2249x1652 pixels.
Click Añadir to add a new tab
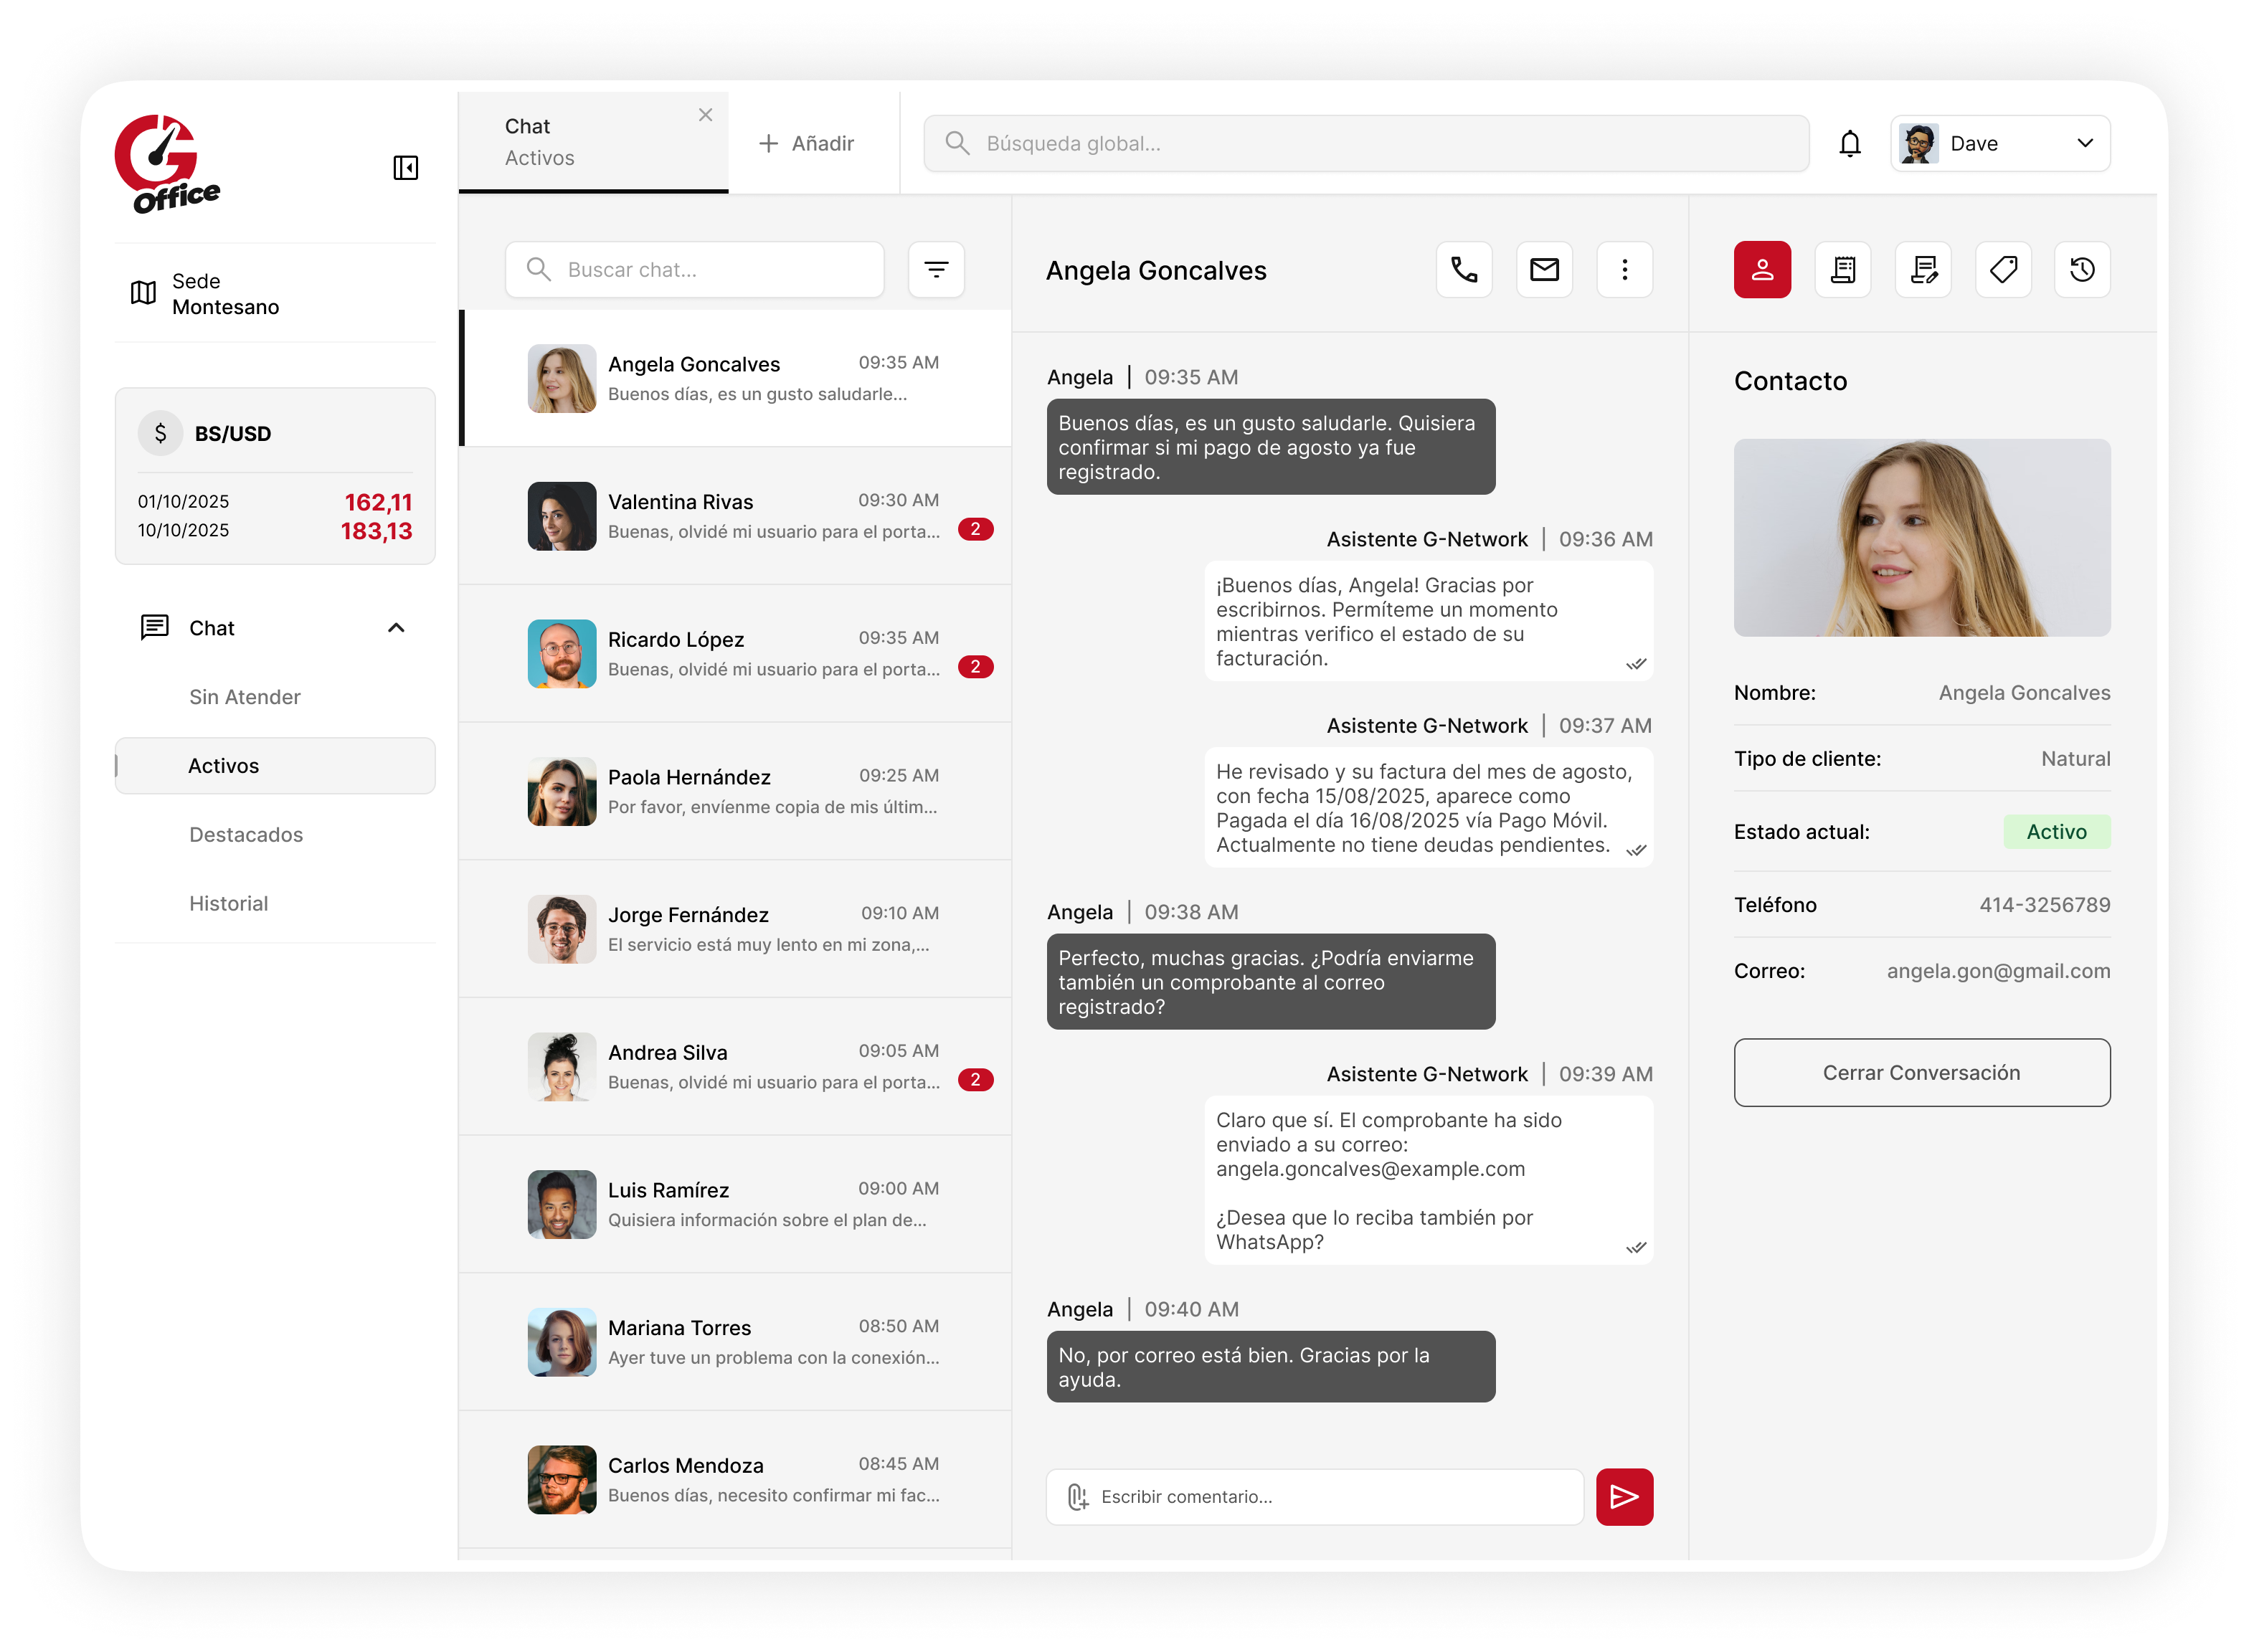(806, 144)
